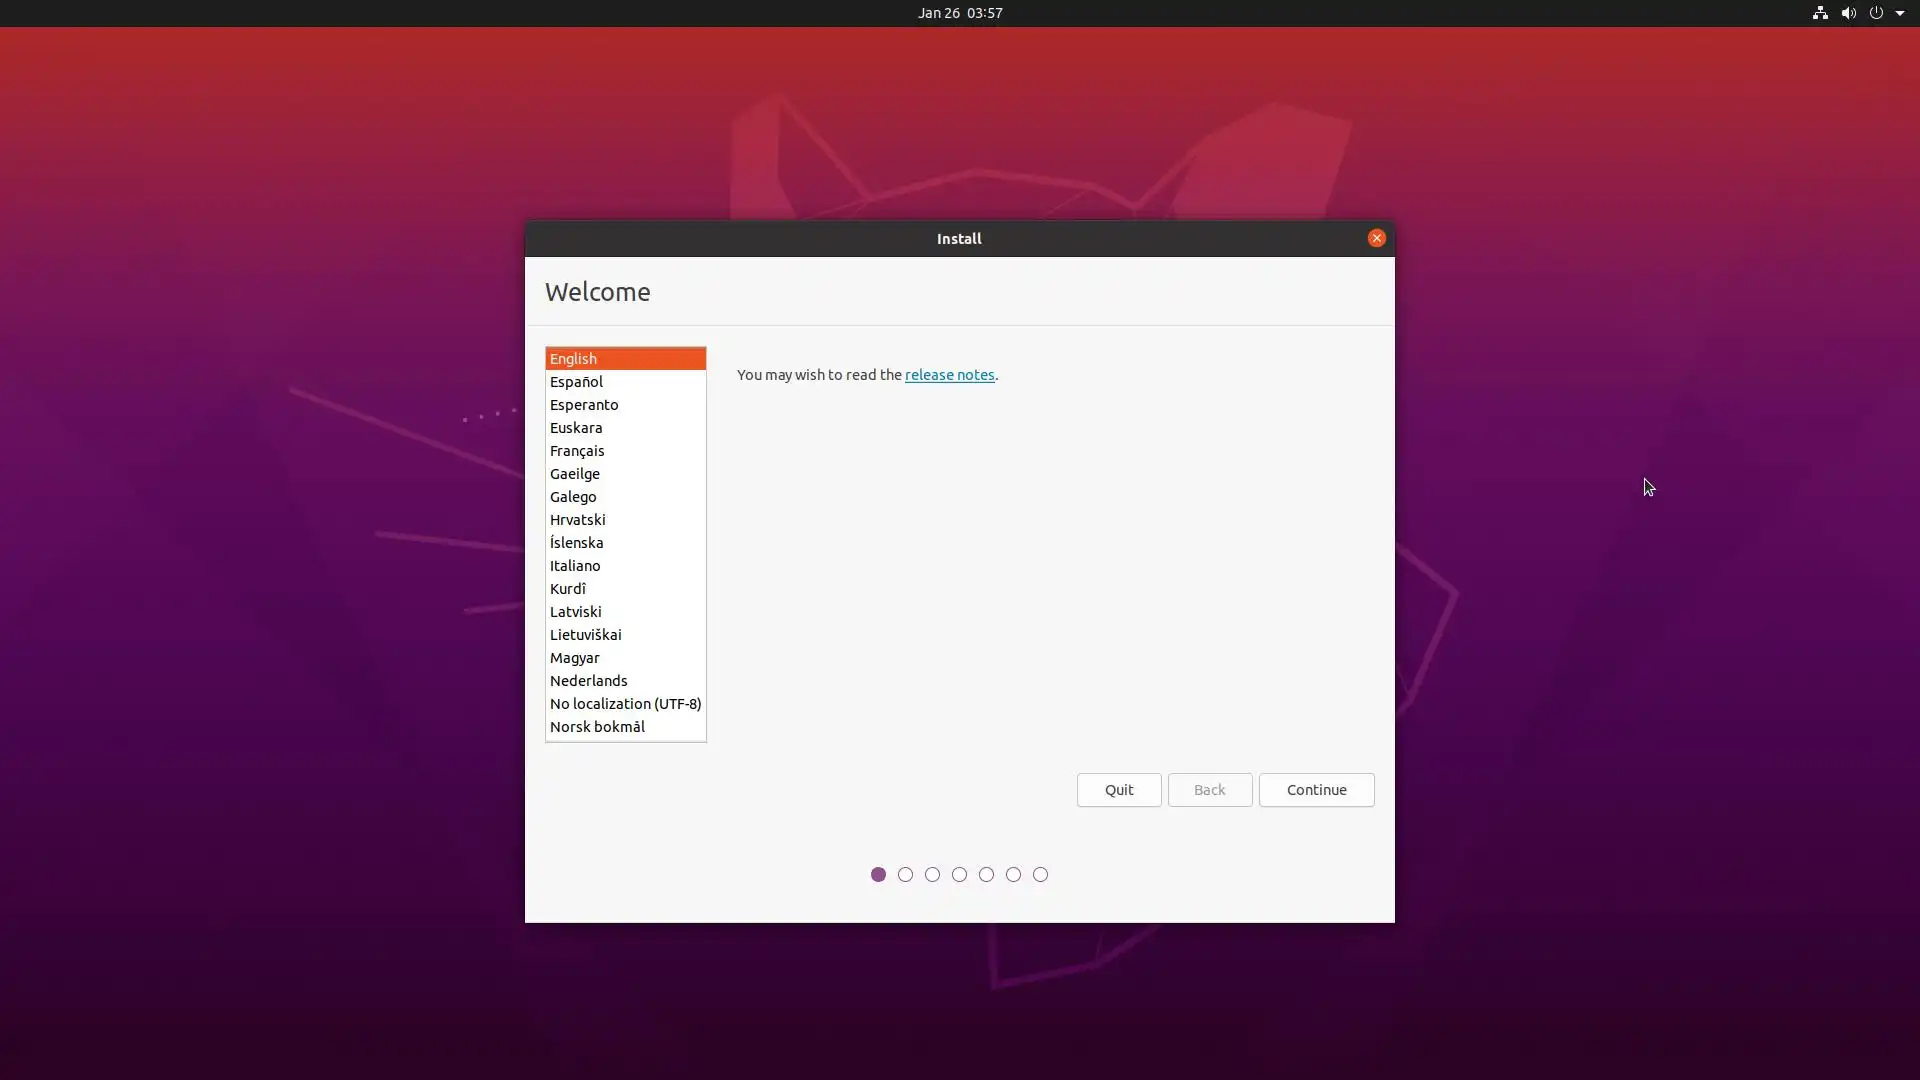The height and width of the screenshot is (1080, 1920).
Task: Click the Quit button
Action: [x=1118, y=790]
